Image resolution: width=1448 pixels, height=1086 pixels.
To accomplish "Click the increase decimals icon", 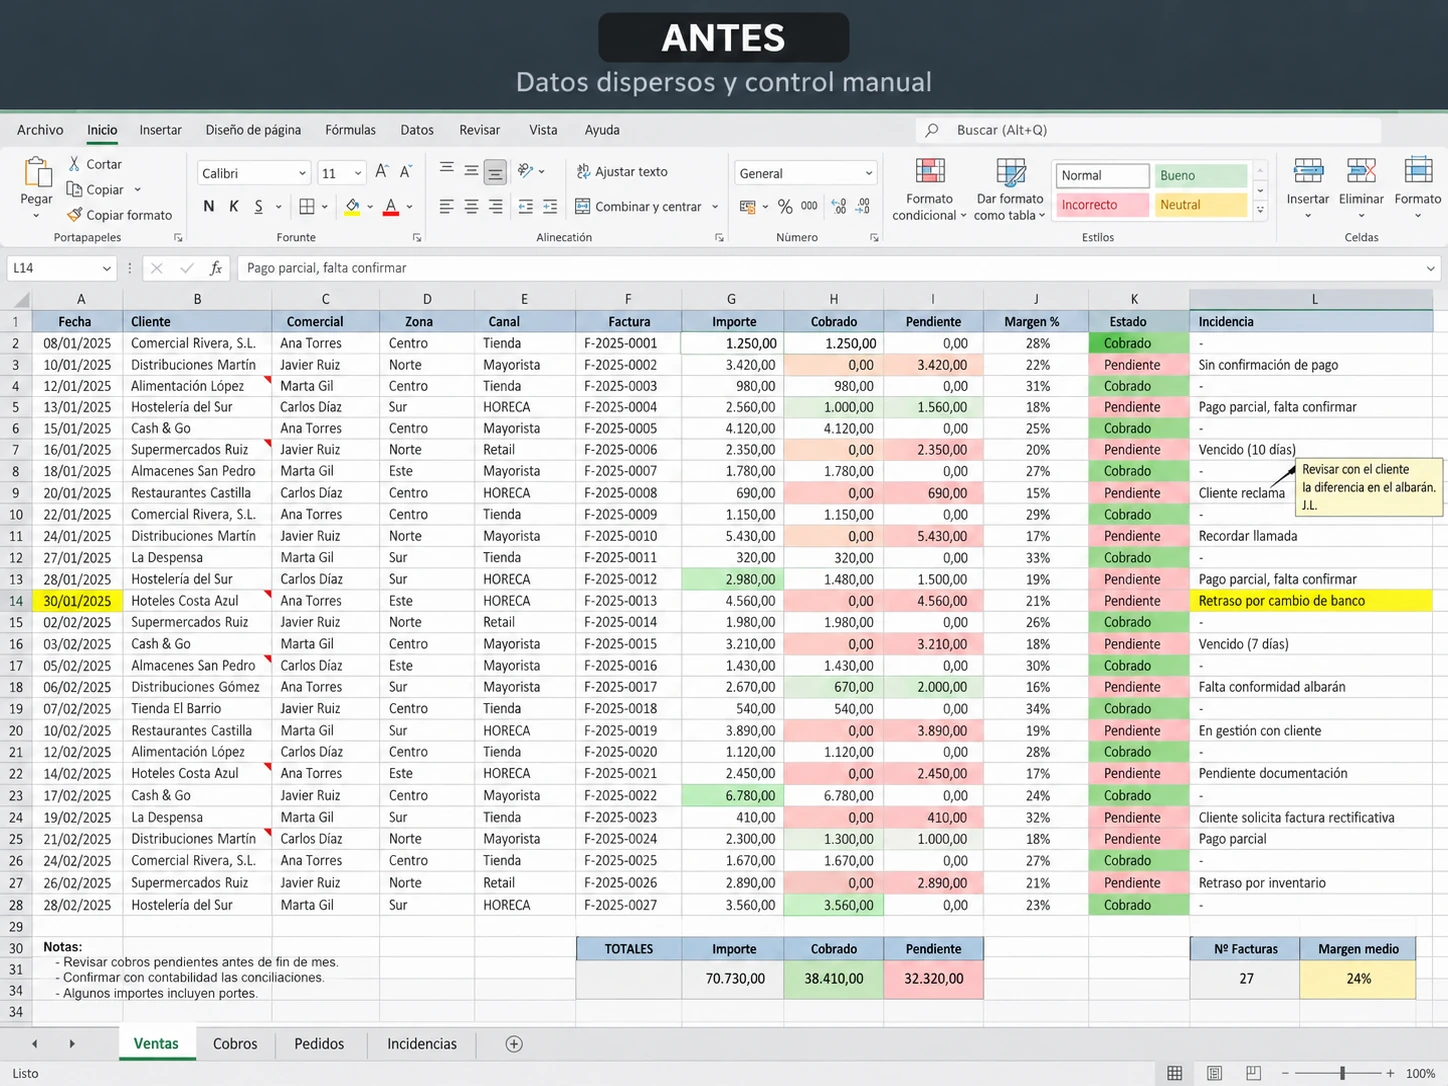I will (839, 206).
